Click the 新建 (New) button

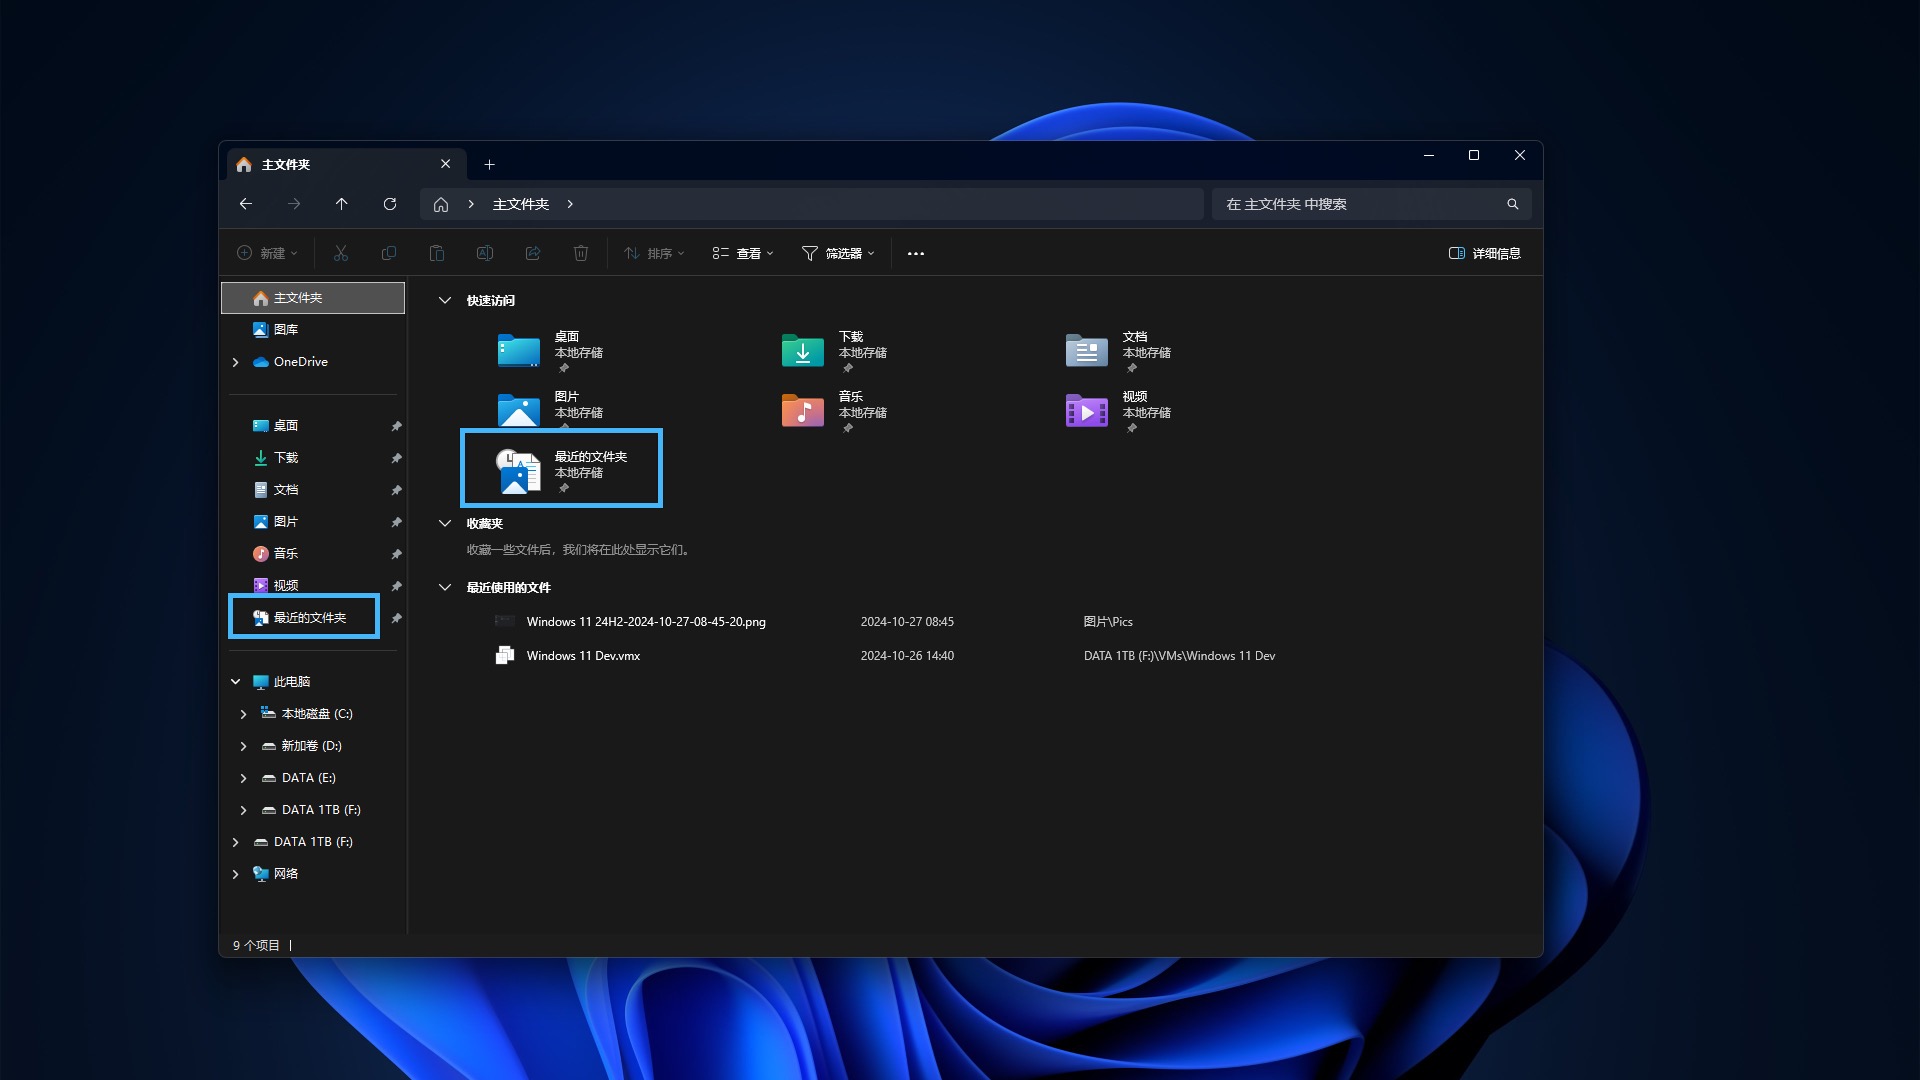264,253
